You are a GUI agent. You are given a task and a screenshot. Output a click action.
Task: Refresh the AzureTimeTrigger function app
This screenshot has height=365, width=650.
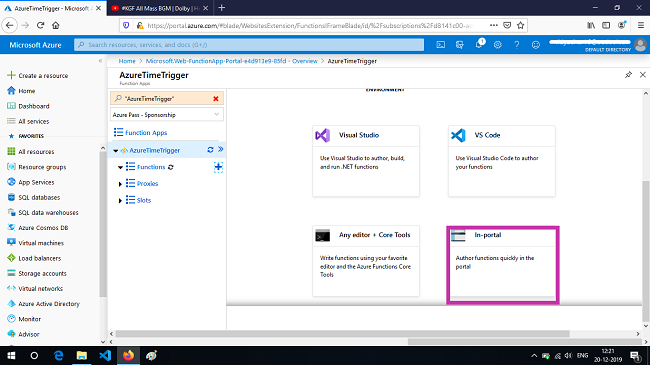[210, 150]
